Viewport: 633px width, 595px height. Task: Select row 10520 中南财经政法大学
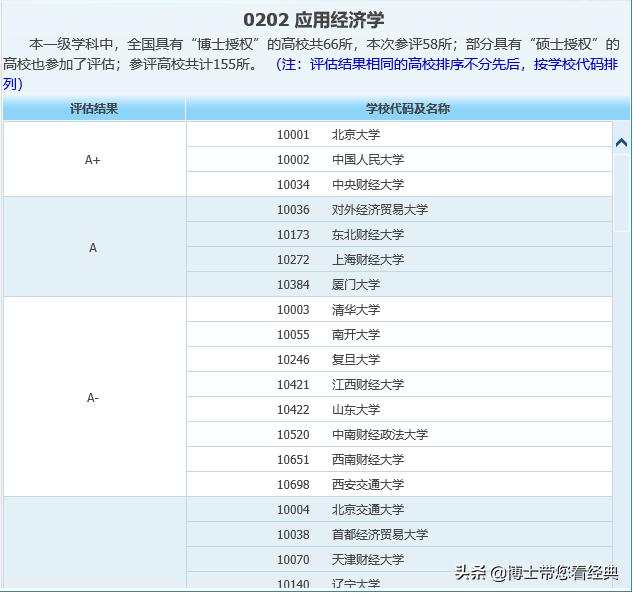pos(399,435)
